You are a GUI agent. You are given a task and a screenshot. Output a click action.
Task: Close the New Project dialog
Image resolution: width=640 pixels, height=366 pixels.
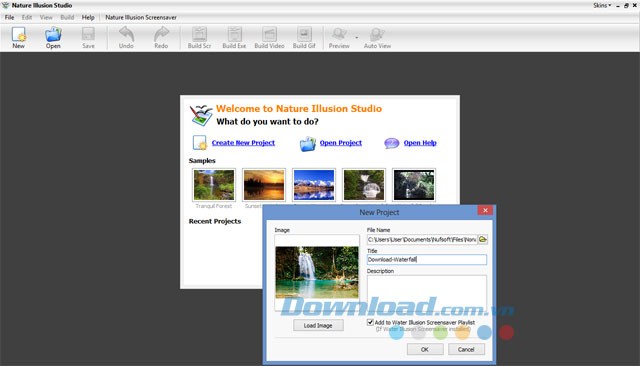pyautogui.click(x=485, y=210)
